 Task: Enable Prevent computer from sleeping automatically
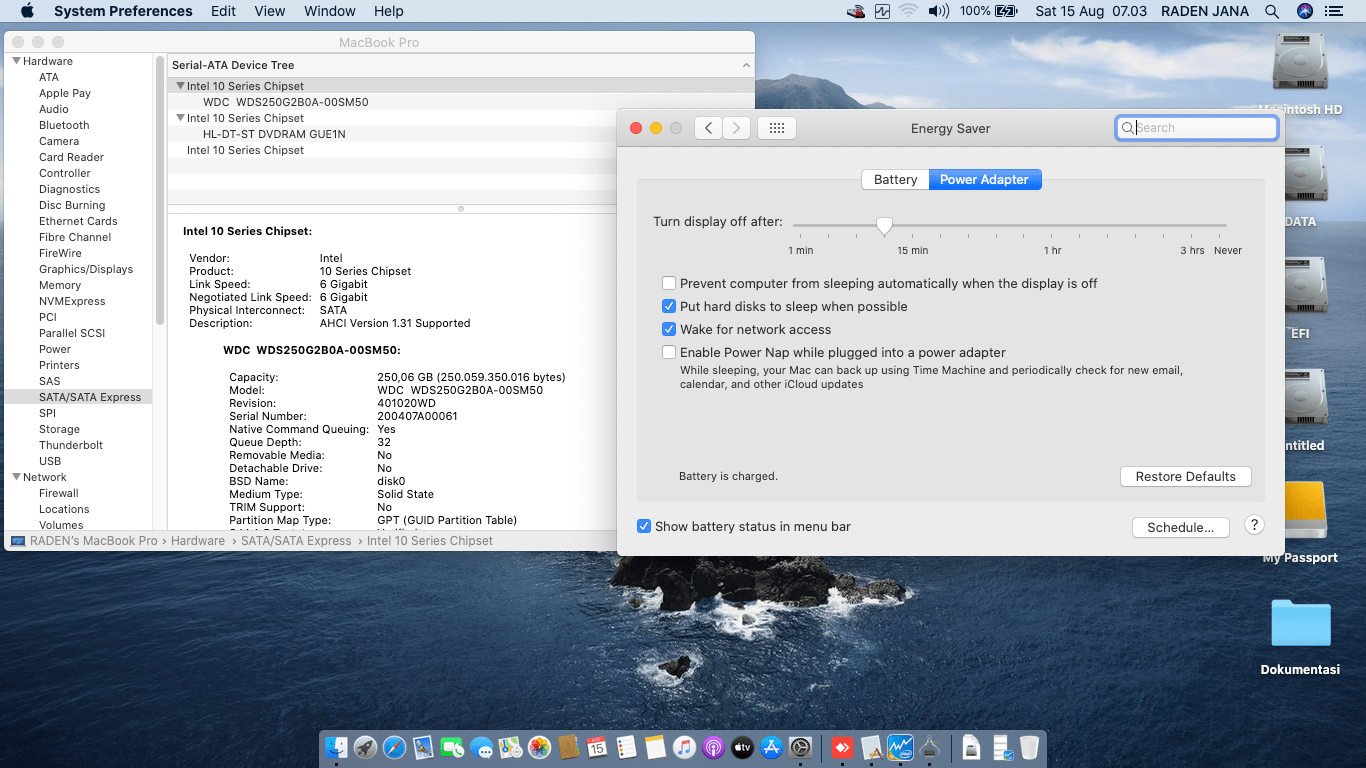pos(669,284)
